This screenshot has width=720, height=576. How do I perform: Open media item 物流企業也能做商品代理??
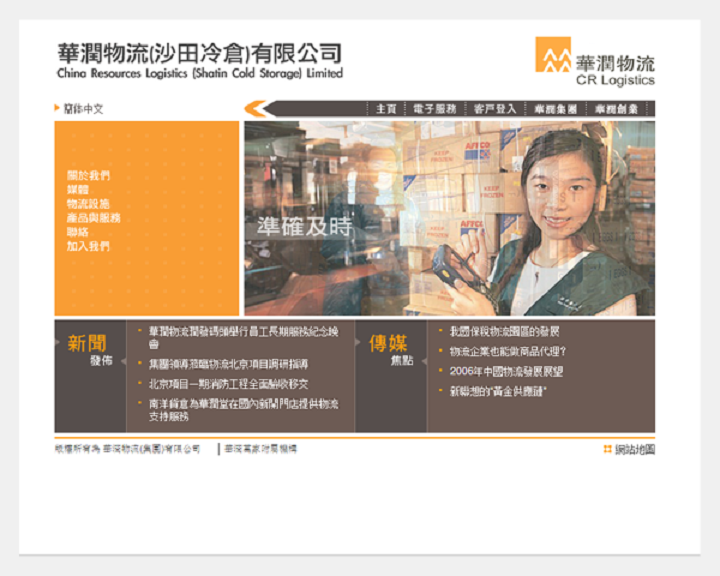(x=508, y=351)
